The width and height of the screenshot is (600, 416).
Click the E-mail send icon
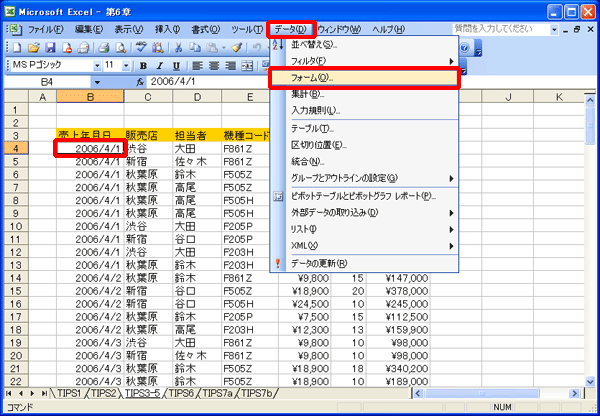[83, 47]
